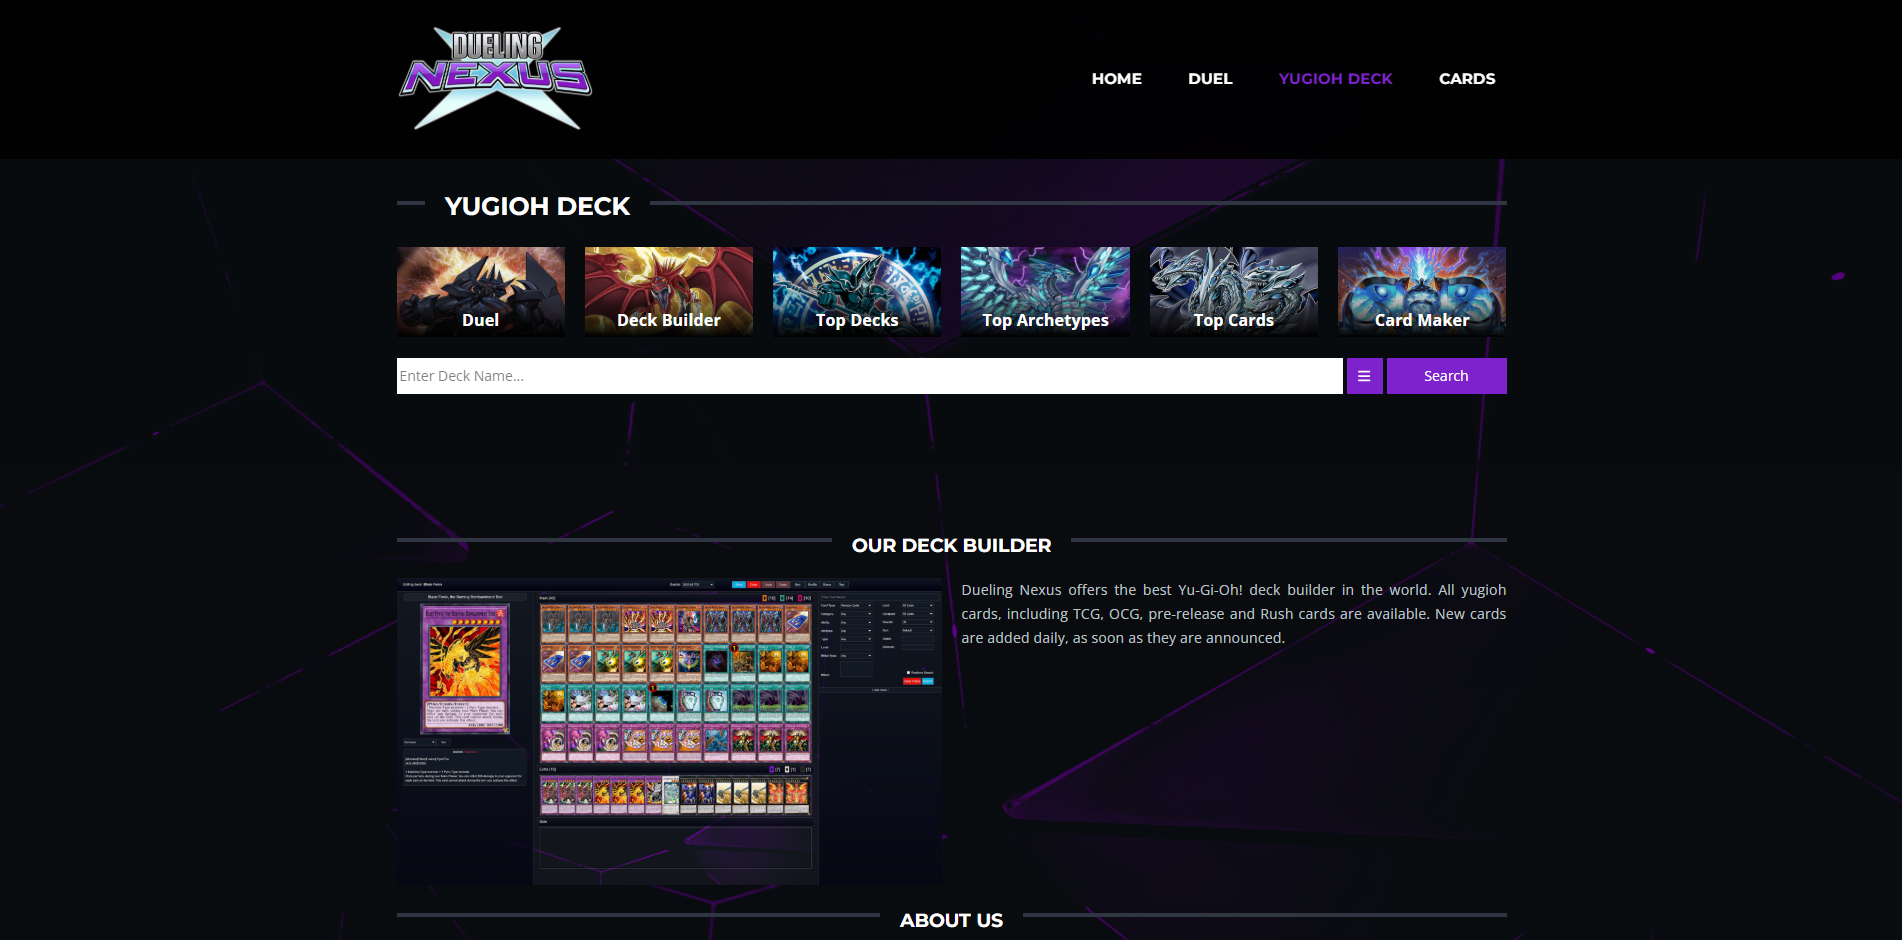Browse the Top Archetypes tile
Image resolution: width=1902 pixels, height=940 pixels.
1045,291
